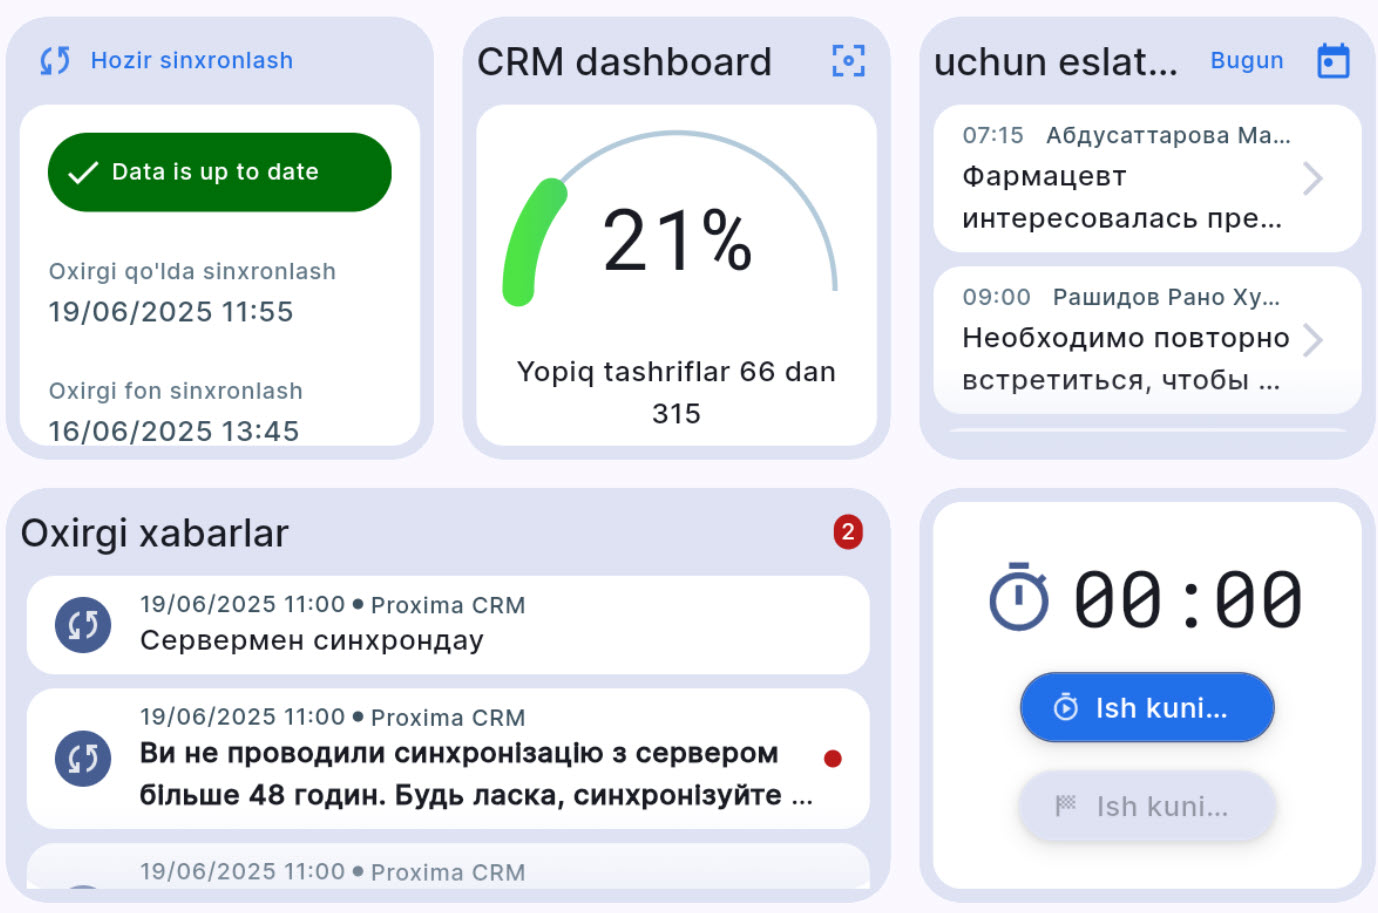Click the greyed Ish kuni finish flag button
1378x913 pixels.
(x=1146, y=806)
